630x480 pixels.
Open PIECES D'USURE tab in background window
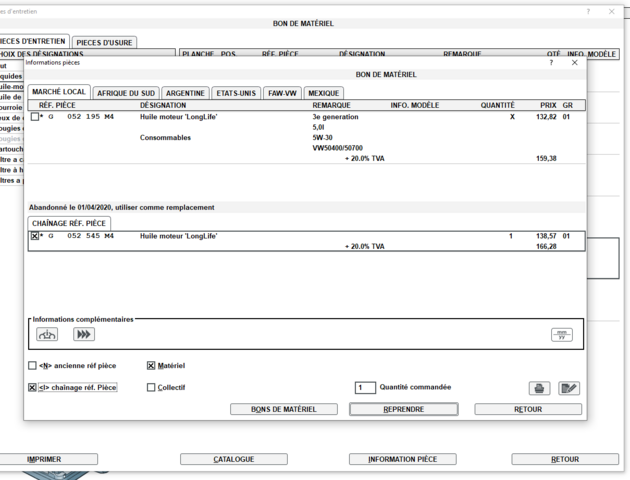(104, 43)
